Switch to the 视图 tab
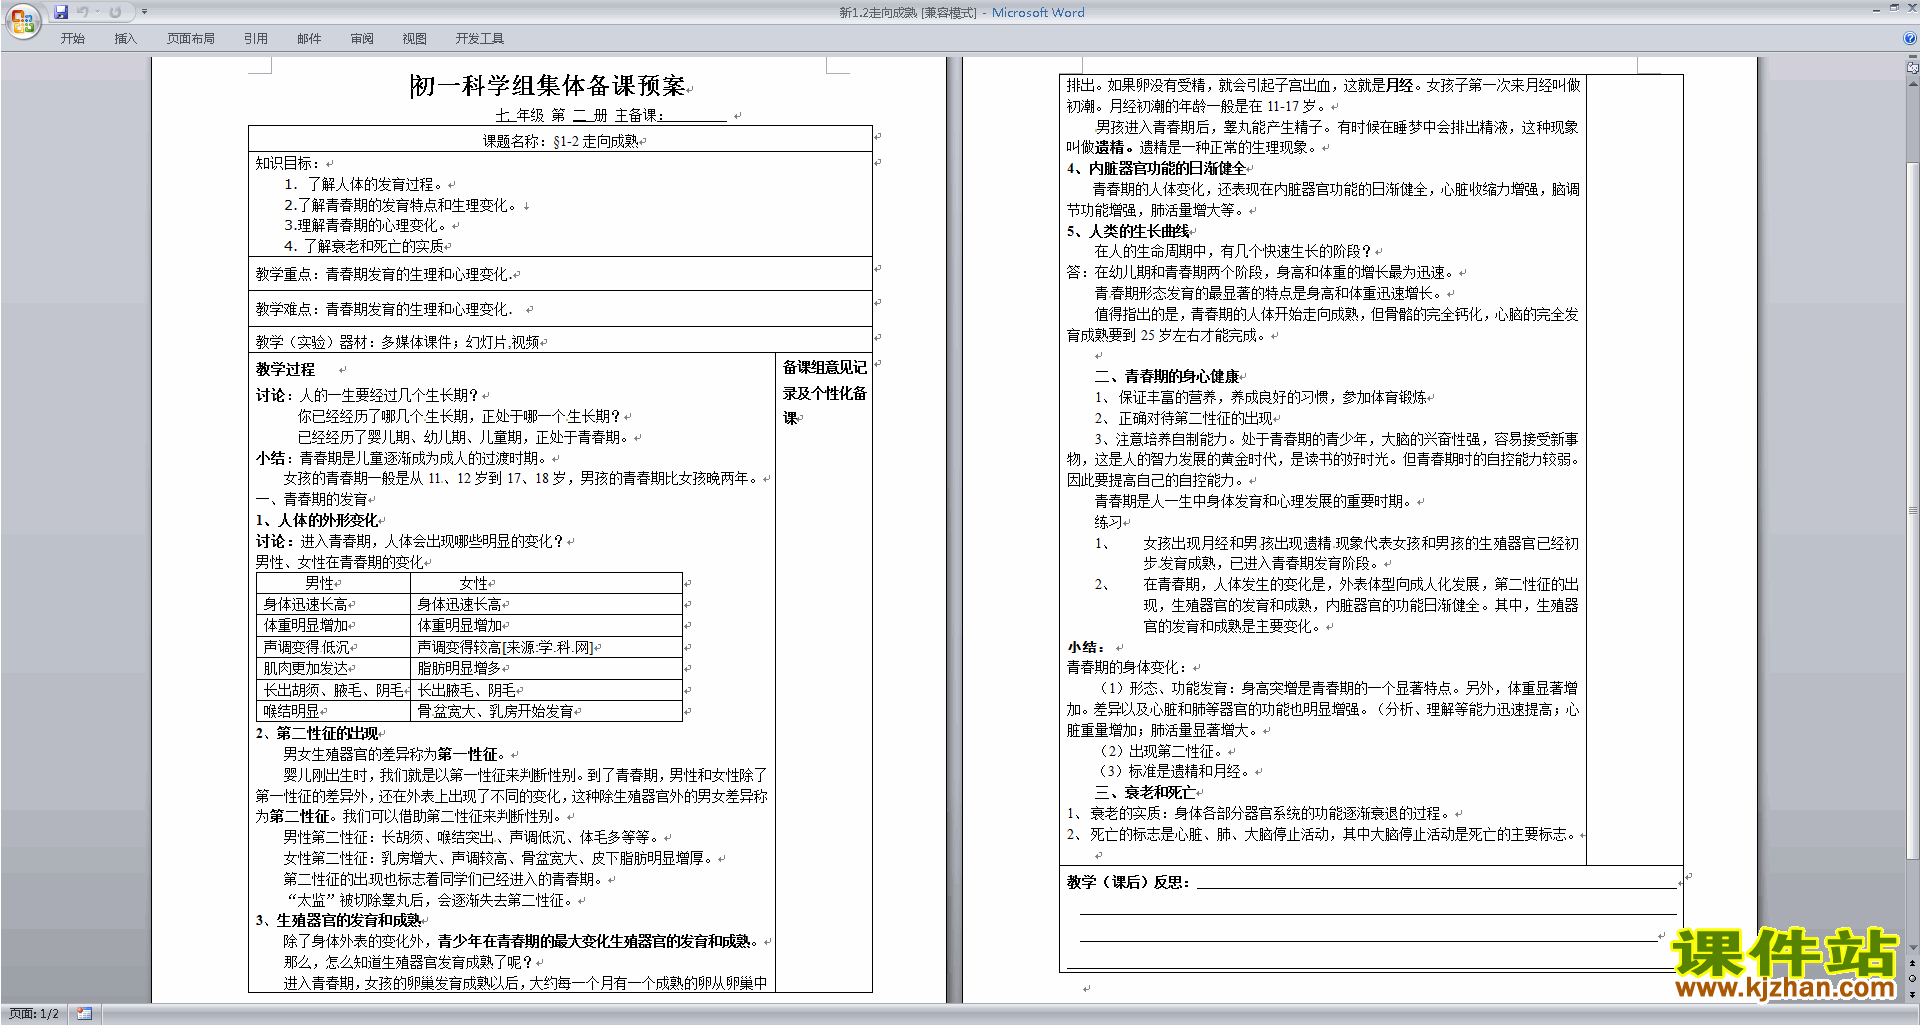The image size is (1920, 1025). [x=415, y=39]
